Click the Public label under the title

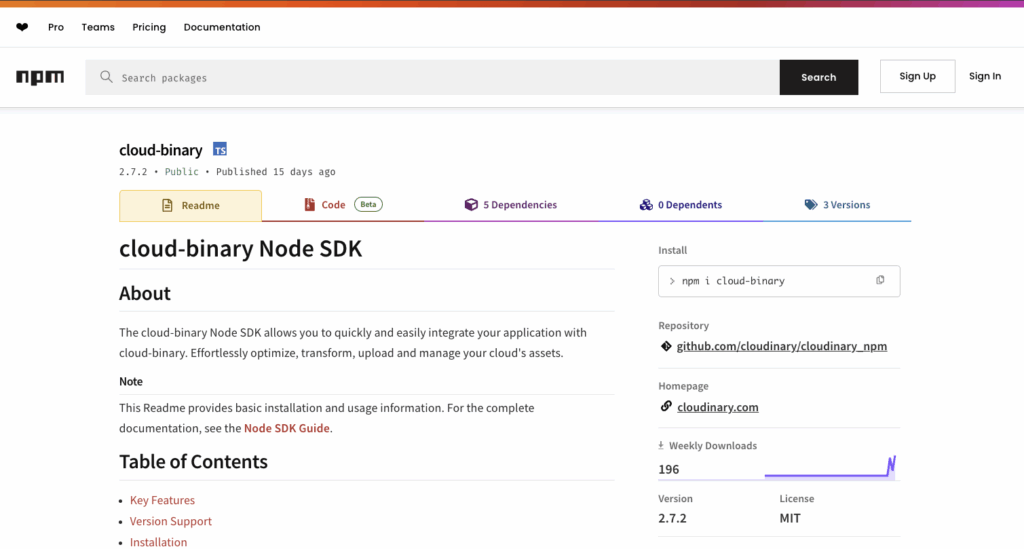pyautogui.click(x=182, y=172)
